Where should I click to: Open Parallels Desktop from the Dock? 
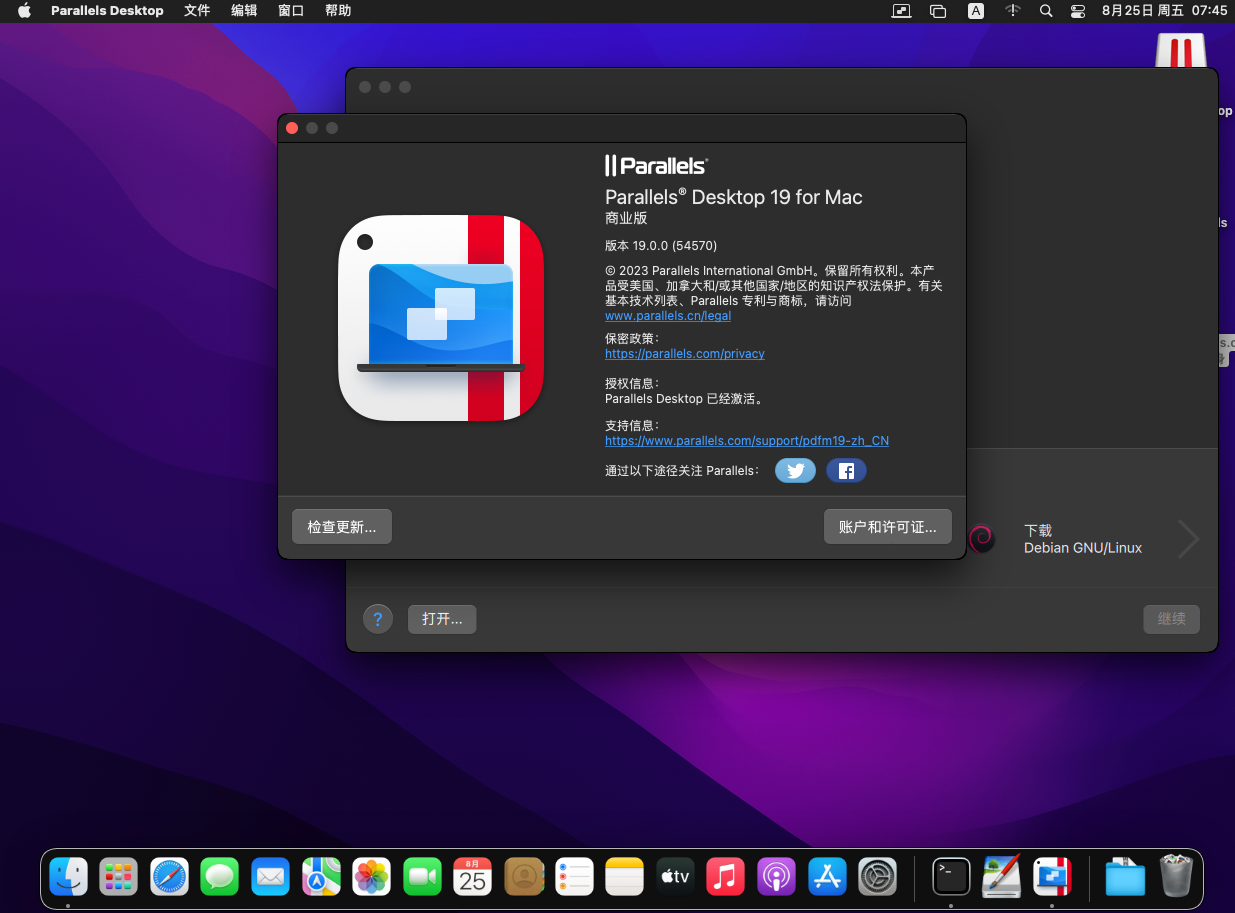(1052, 877)
